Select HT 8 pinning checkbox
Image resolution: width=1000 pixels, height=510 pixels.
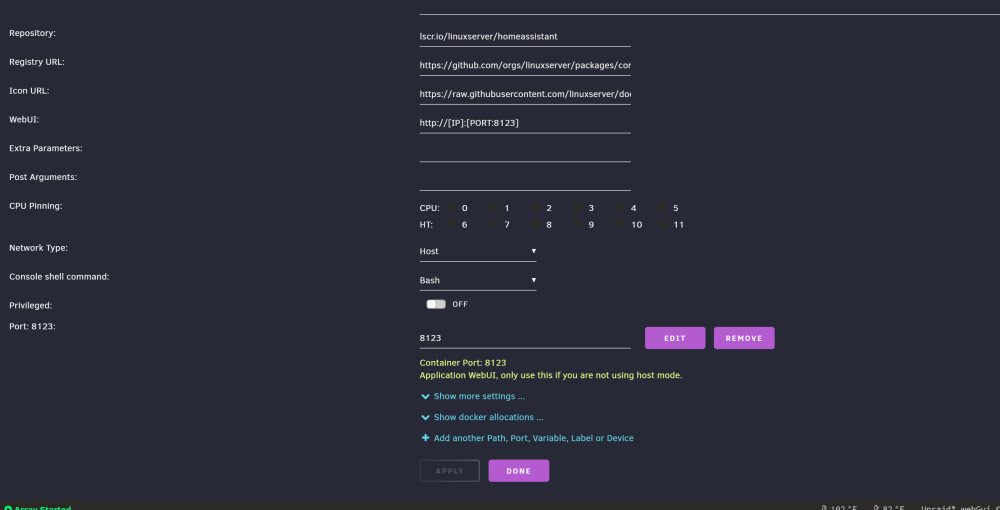click(536, 224)
